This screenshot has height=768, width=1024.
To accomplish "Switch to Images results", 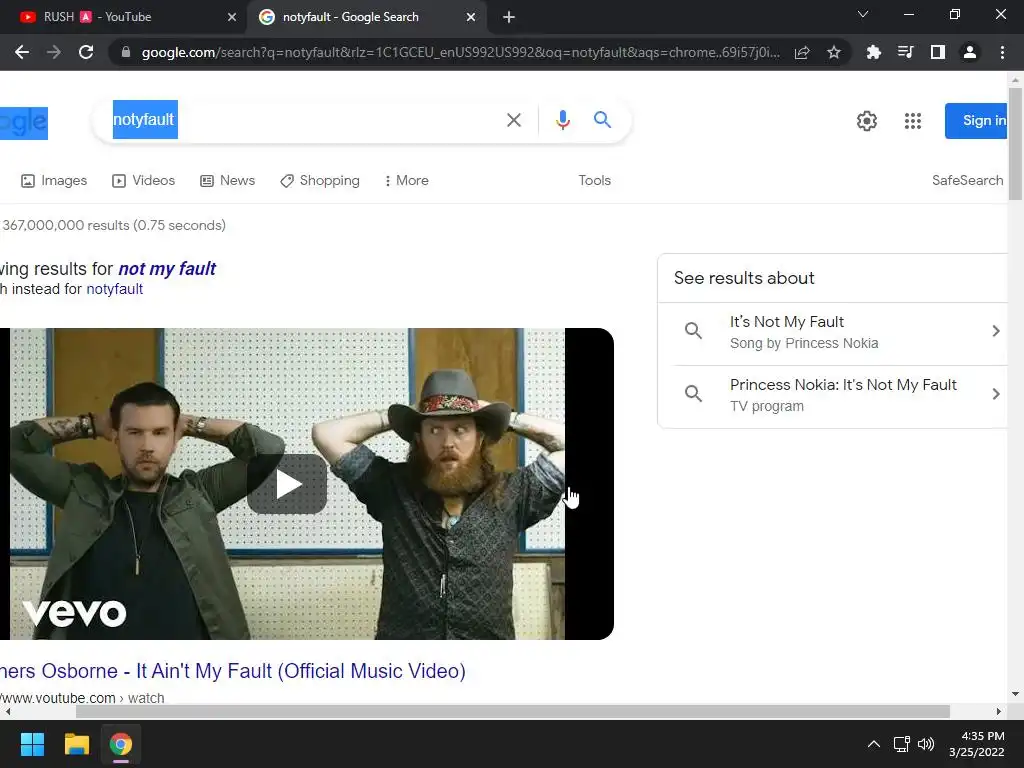I will [x=54, y=180].
